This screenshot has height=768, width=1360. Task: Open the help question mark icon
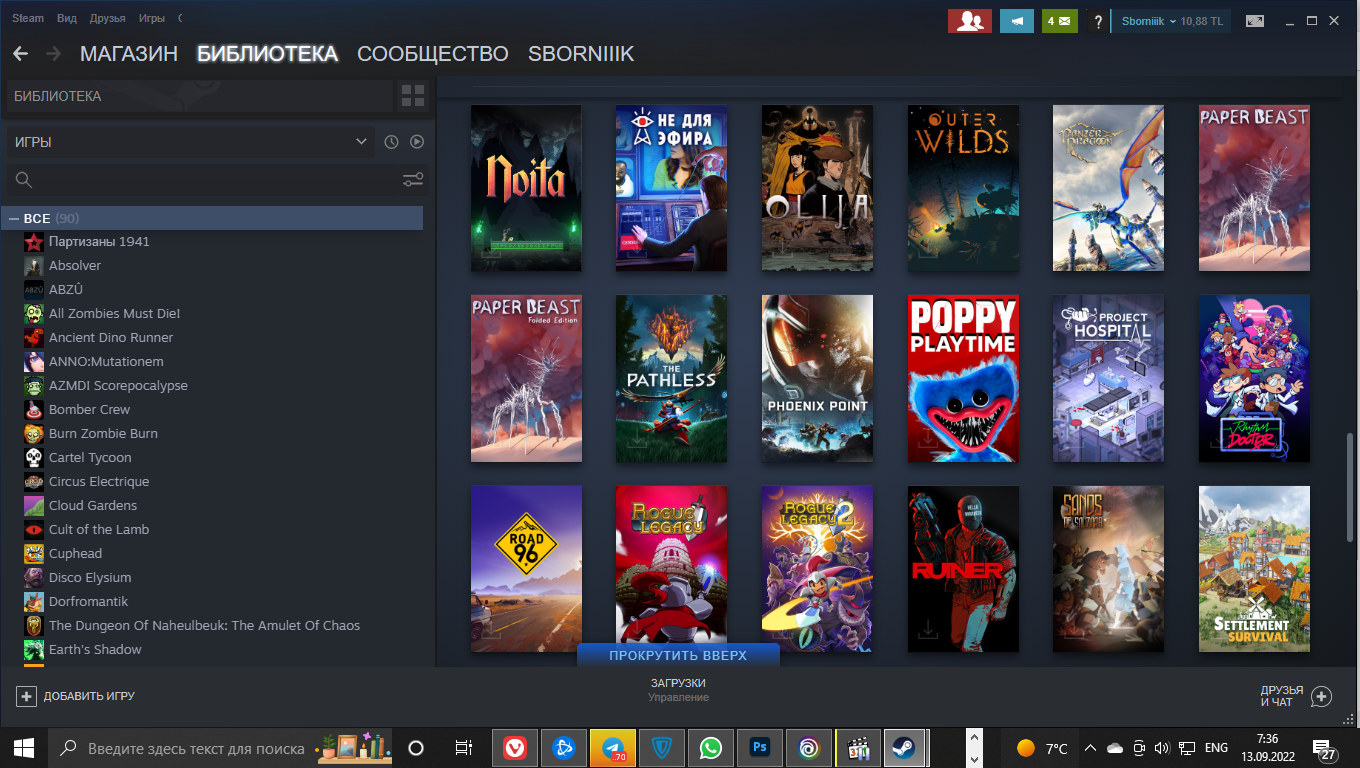(1098, 21)
